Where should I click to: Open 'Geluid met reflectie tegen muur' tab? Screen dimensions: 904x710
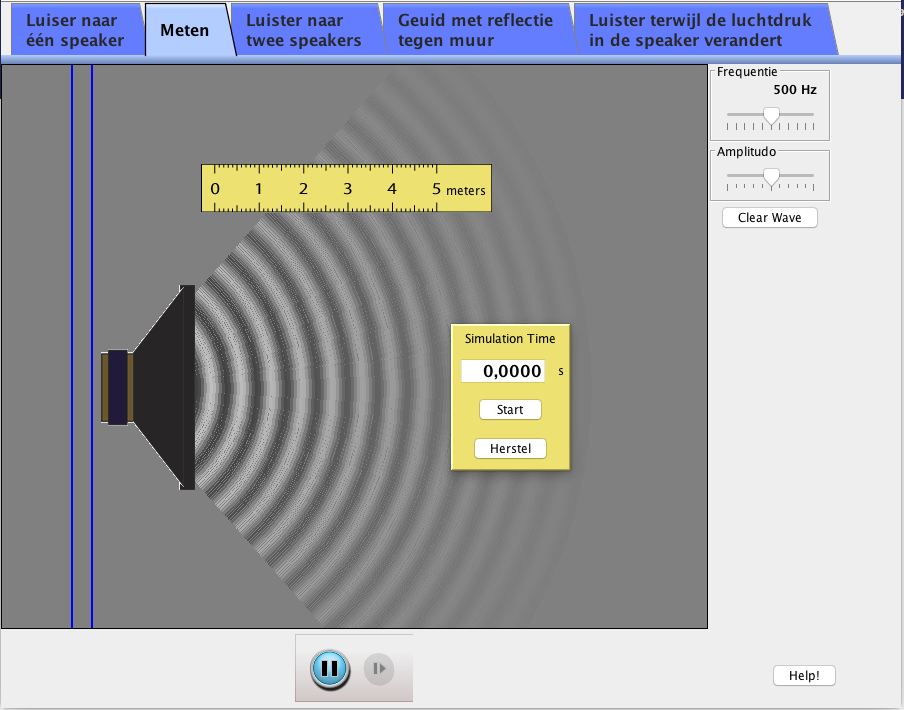click(x=474, y=31)
